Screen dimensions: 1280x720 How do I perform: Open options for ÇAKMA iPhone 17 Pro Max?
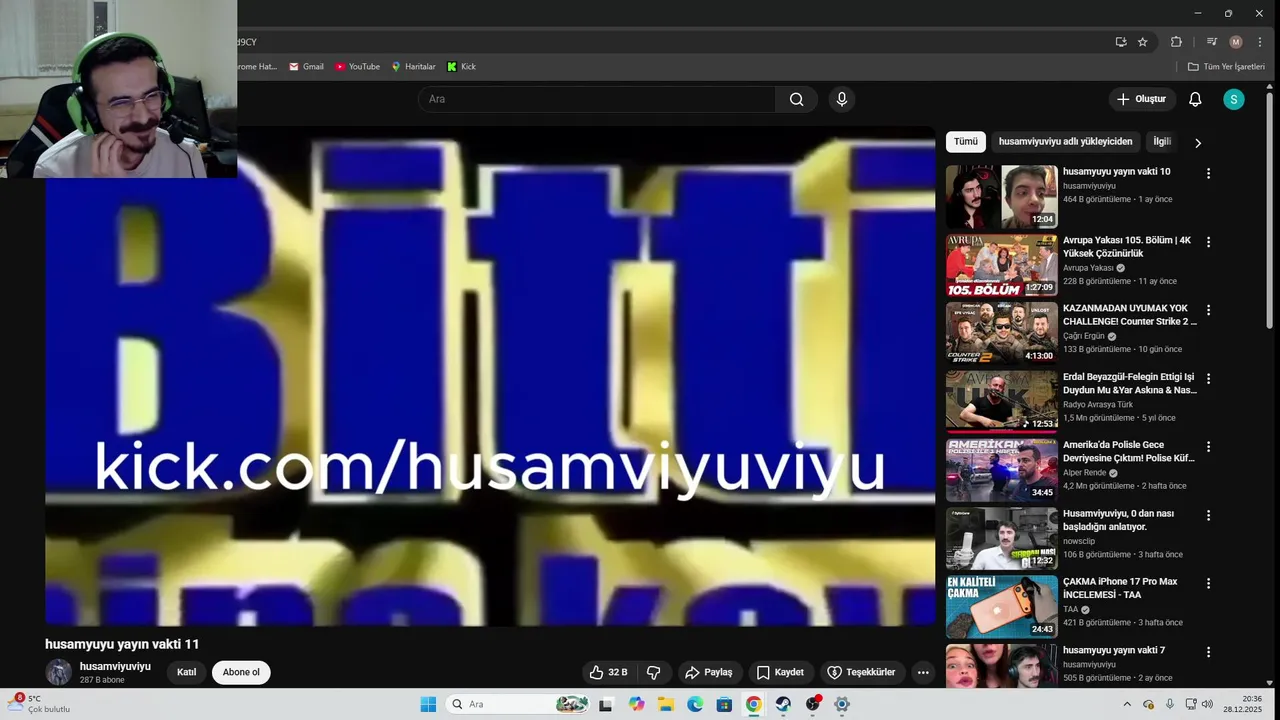(1208, 583)
